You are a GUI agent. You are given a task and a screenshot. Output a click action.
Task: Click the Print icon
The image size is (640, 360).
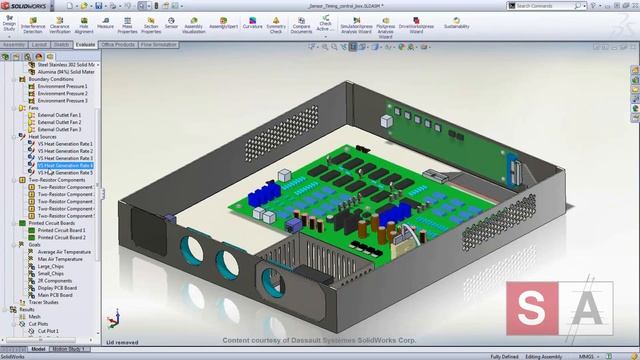click(113, 6)
